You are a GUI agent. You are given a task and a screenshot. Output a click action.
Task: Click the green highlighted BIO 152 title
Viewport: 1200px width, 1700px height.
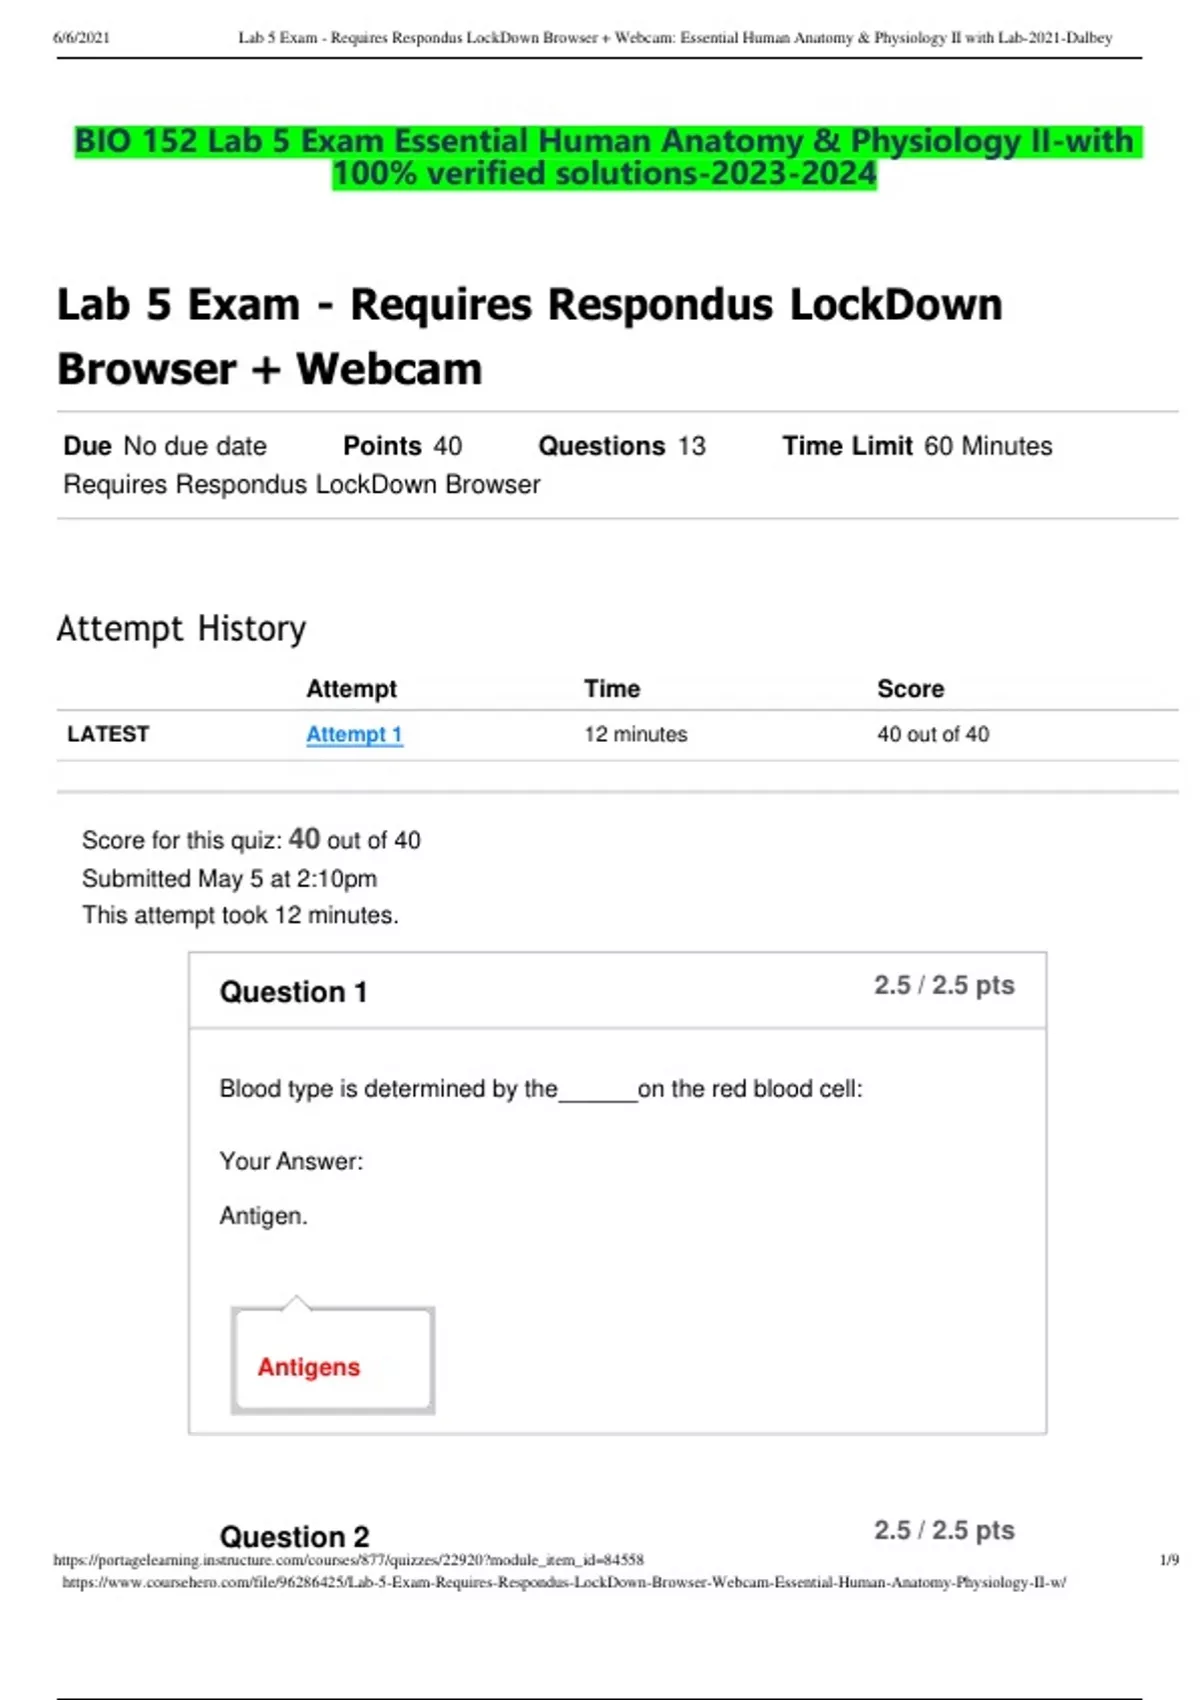point(605,157)
